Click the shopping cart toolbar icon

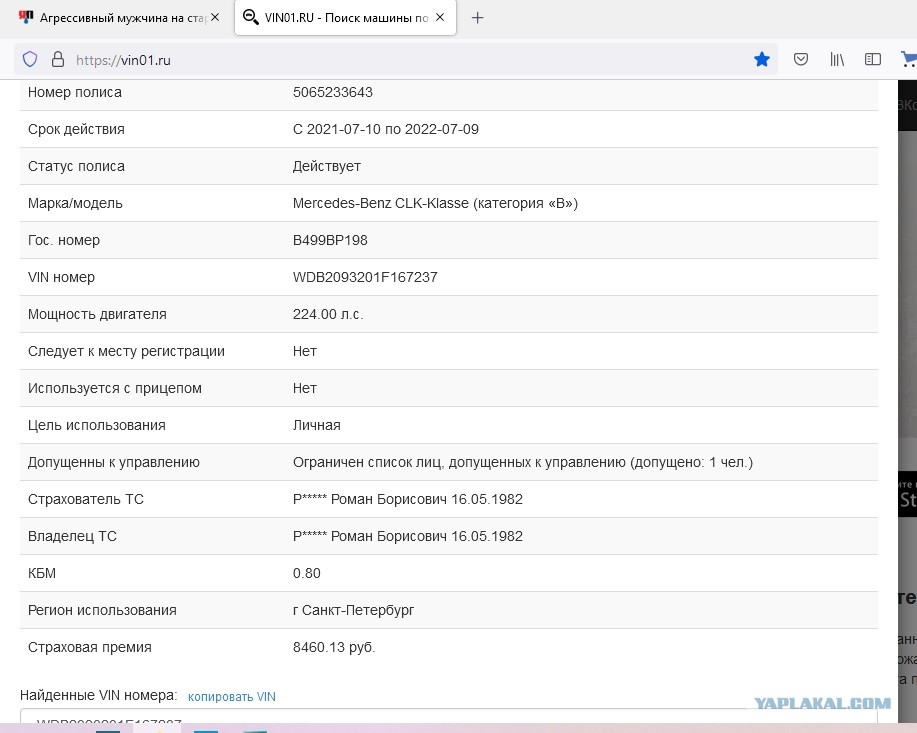coord(909,59)
